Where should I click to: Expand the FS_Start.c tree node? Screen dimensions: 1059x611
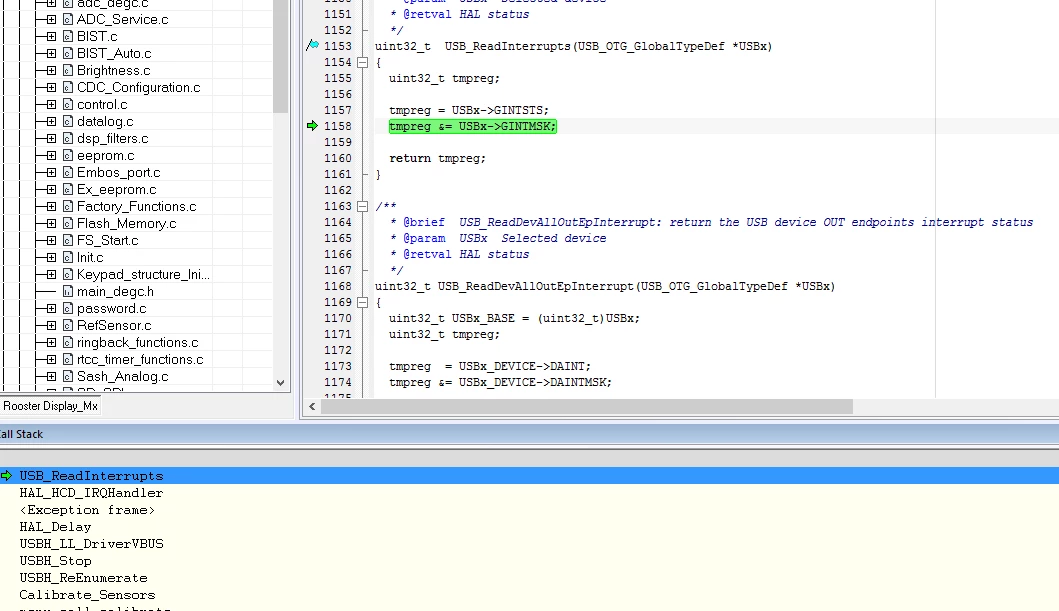tap(51, 240)
